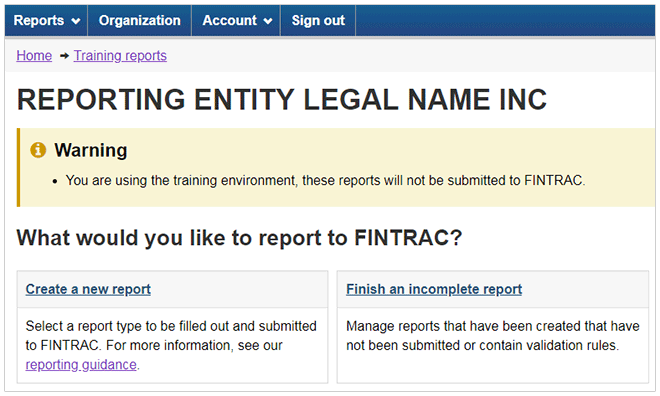660x396 pixels.
Task: Go to the Organization menu item
Action: (139, 21)
